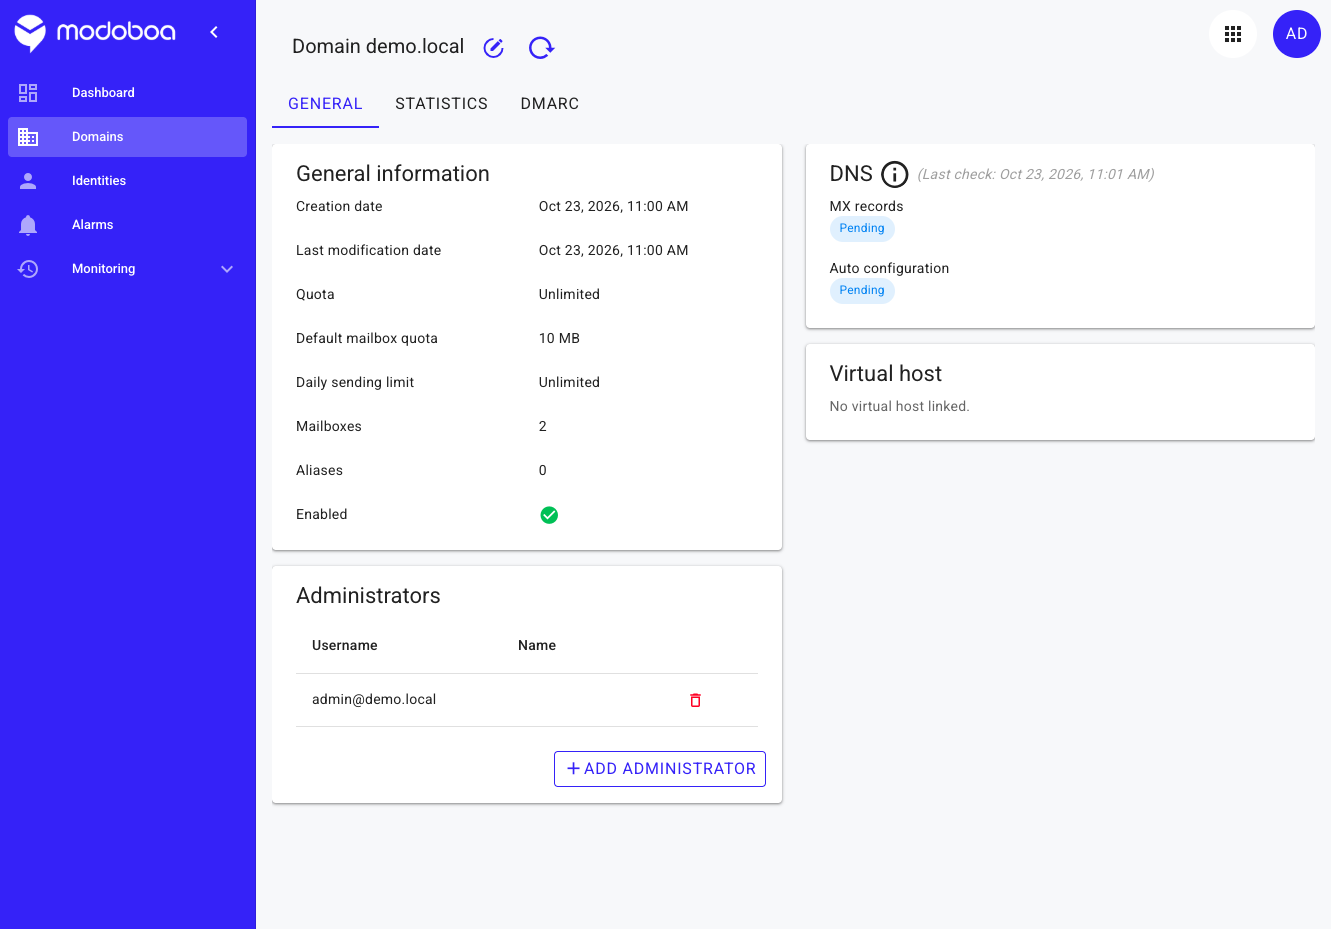
Task: Click the Auto configuration Pending badge
Action: pyautogui.click(x=862, y=291)
